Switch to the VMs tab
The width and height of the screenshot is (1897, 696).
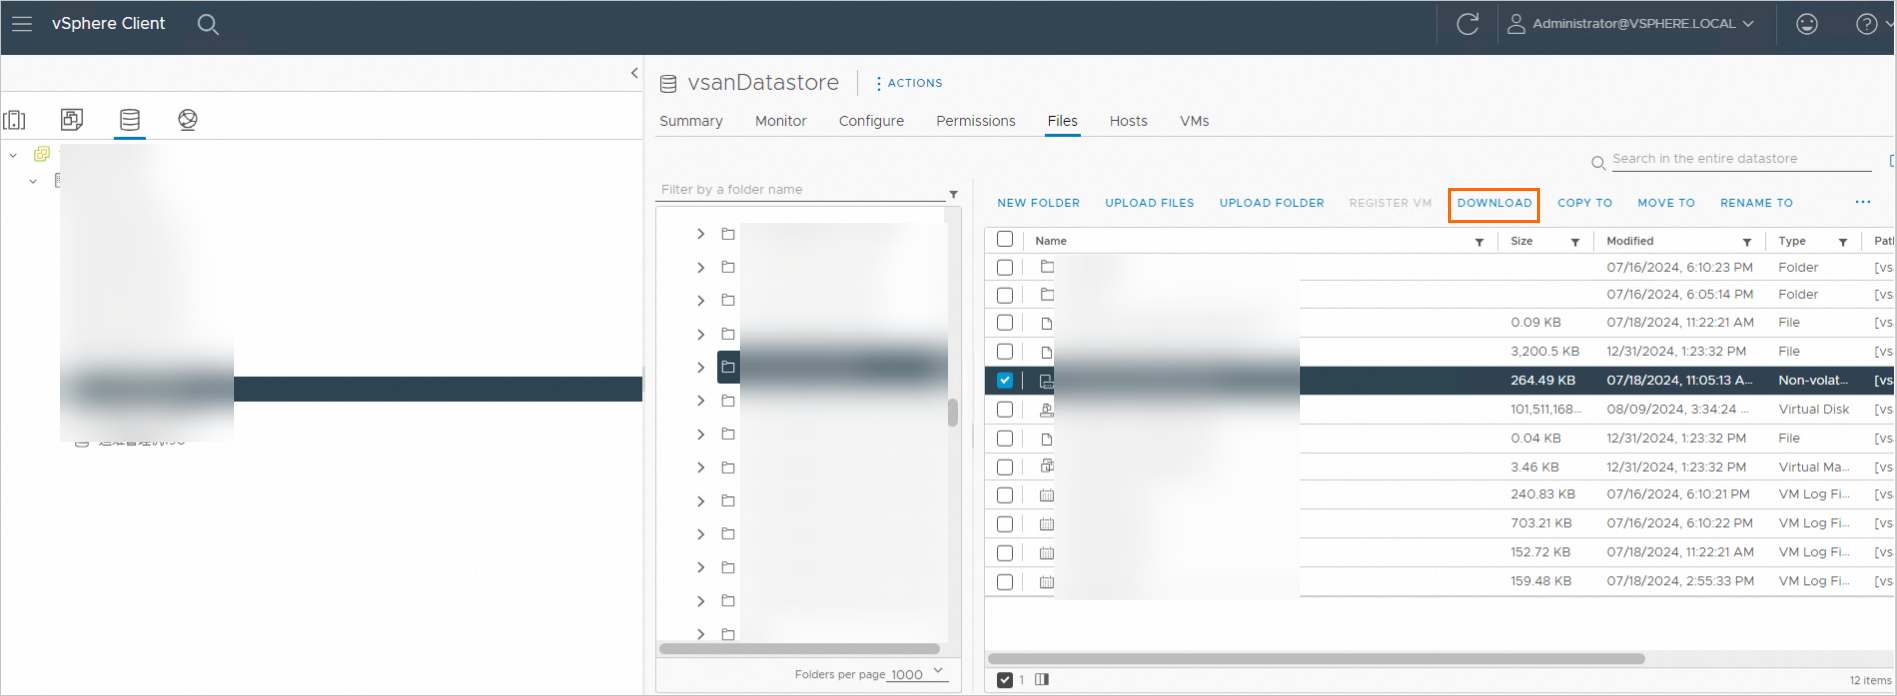pos(1194,121)
